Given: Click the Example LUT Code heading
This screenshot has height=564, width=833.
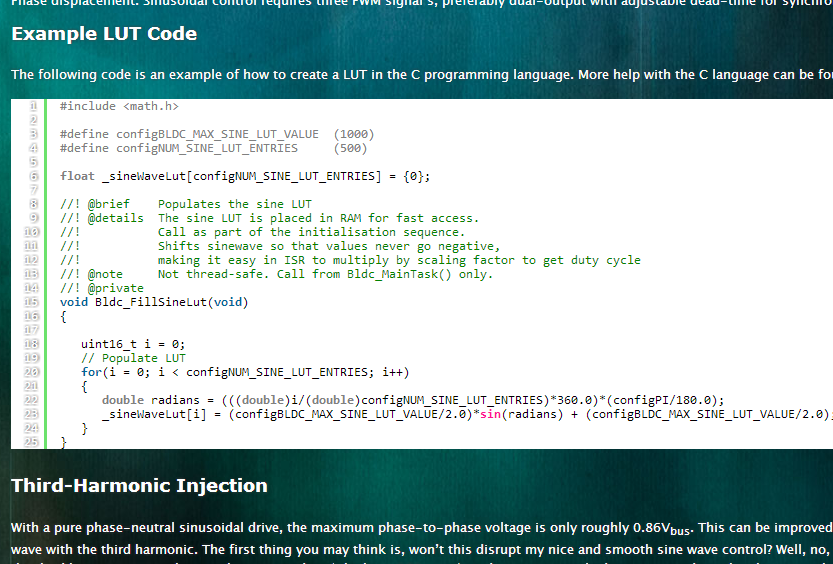Looking at the screenshot, I should pos(104,34).
